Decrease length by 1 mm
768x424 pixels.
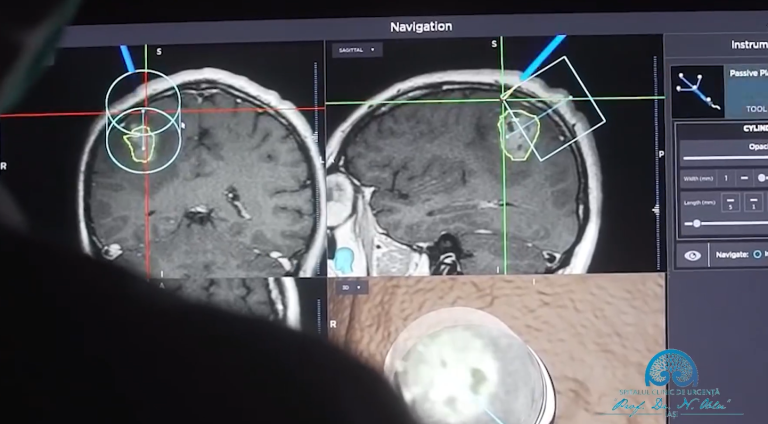pyautogui.click(x=753, y=202)
